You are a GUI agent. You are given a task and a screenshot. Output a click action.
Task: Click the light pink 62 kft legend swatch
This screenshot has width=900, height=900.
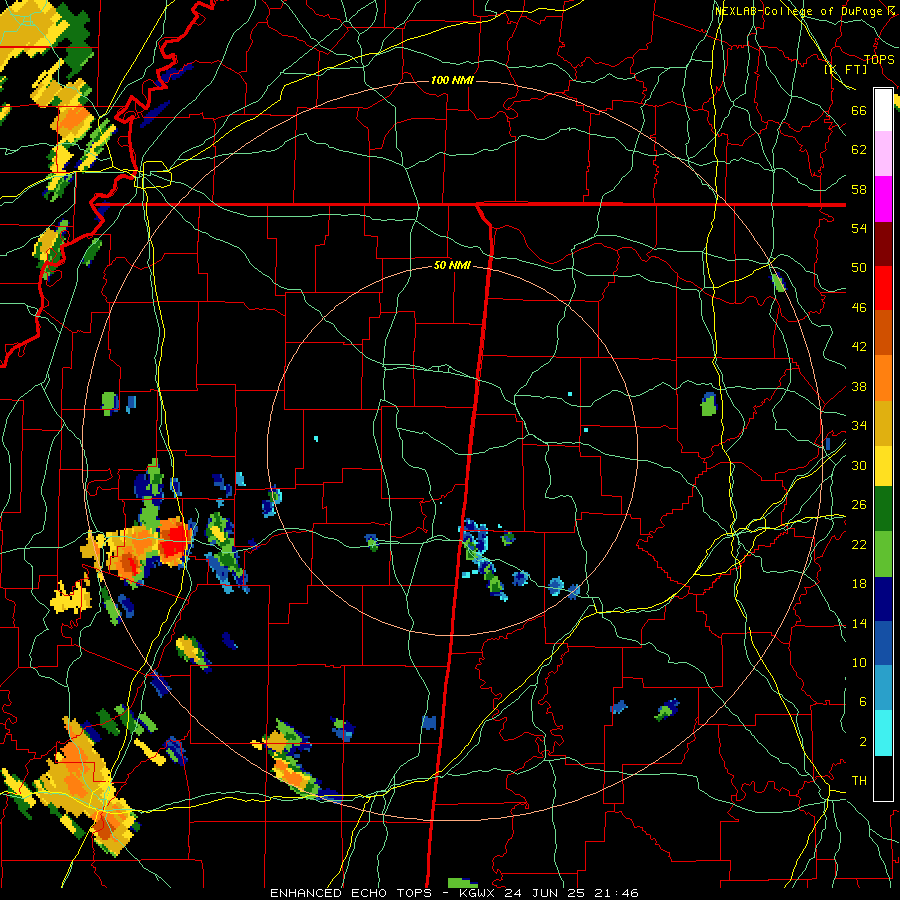[x=883, y=154]
